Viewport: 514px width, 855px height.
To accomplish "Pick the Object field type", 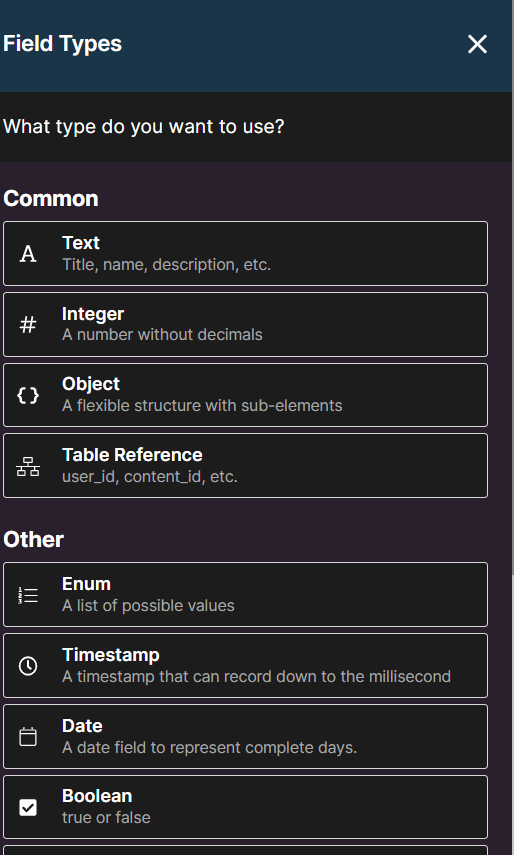I will tap(245, 395).
